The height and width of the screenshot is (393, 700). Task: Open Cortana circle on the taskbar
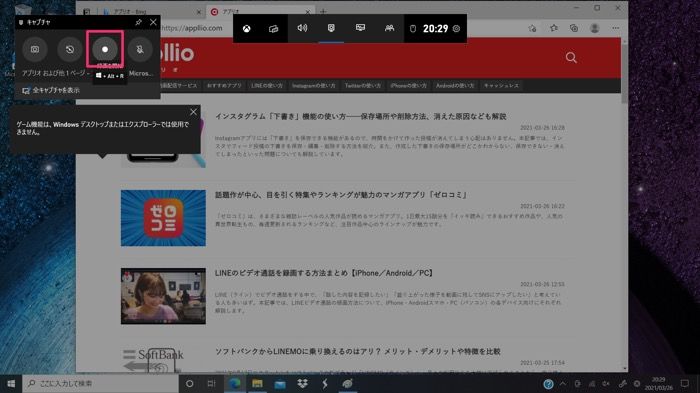190,384
